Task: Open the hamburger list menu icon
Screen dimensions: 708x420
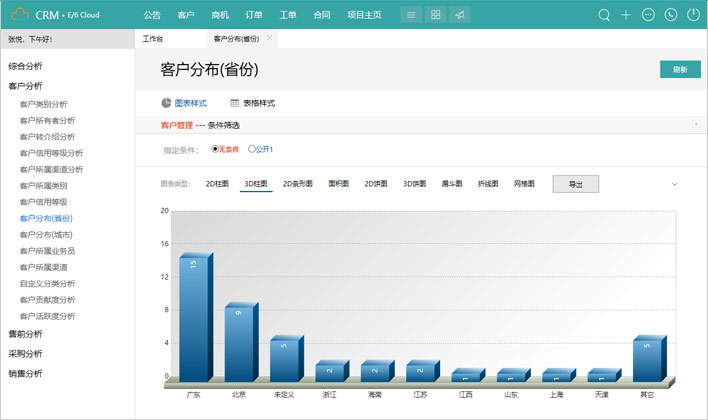Action: click(411, 15)
